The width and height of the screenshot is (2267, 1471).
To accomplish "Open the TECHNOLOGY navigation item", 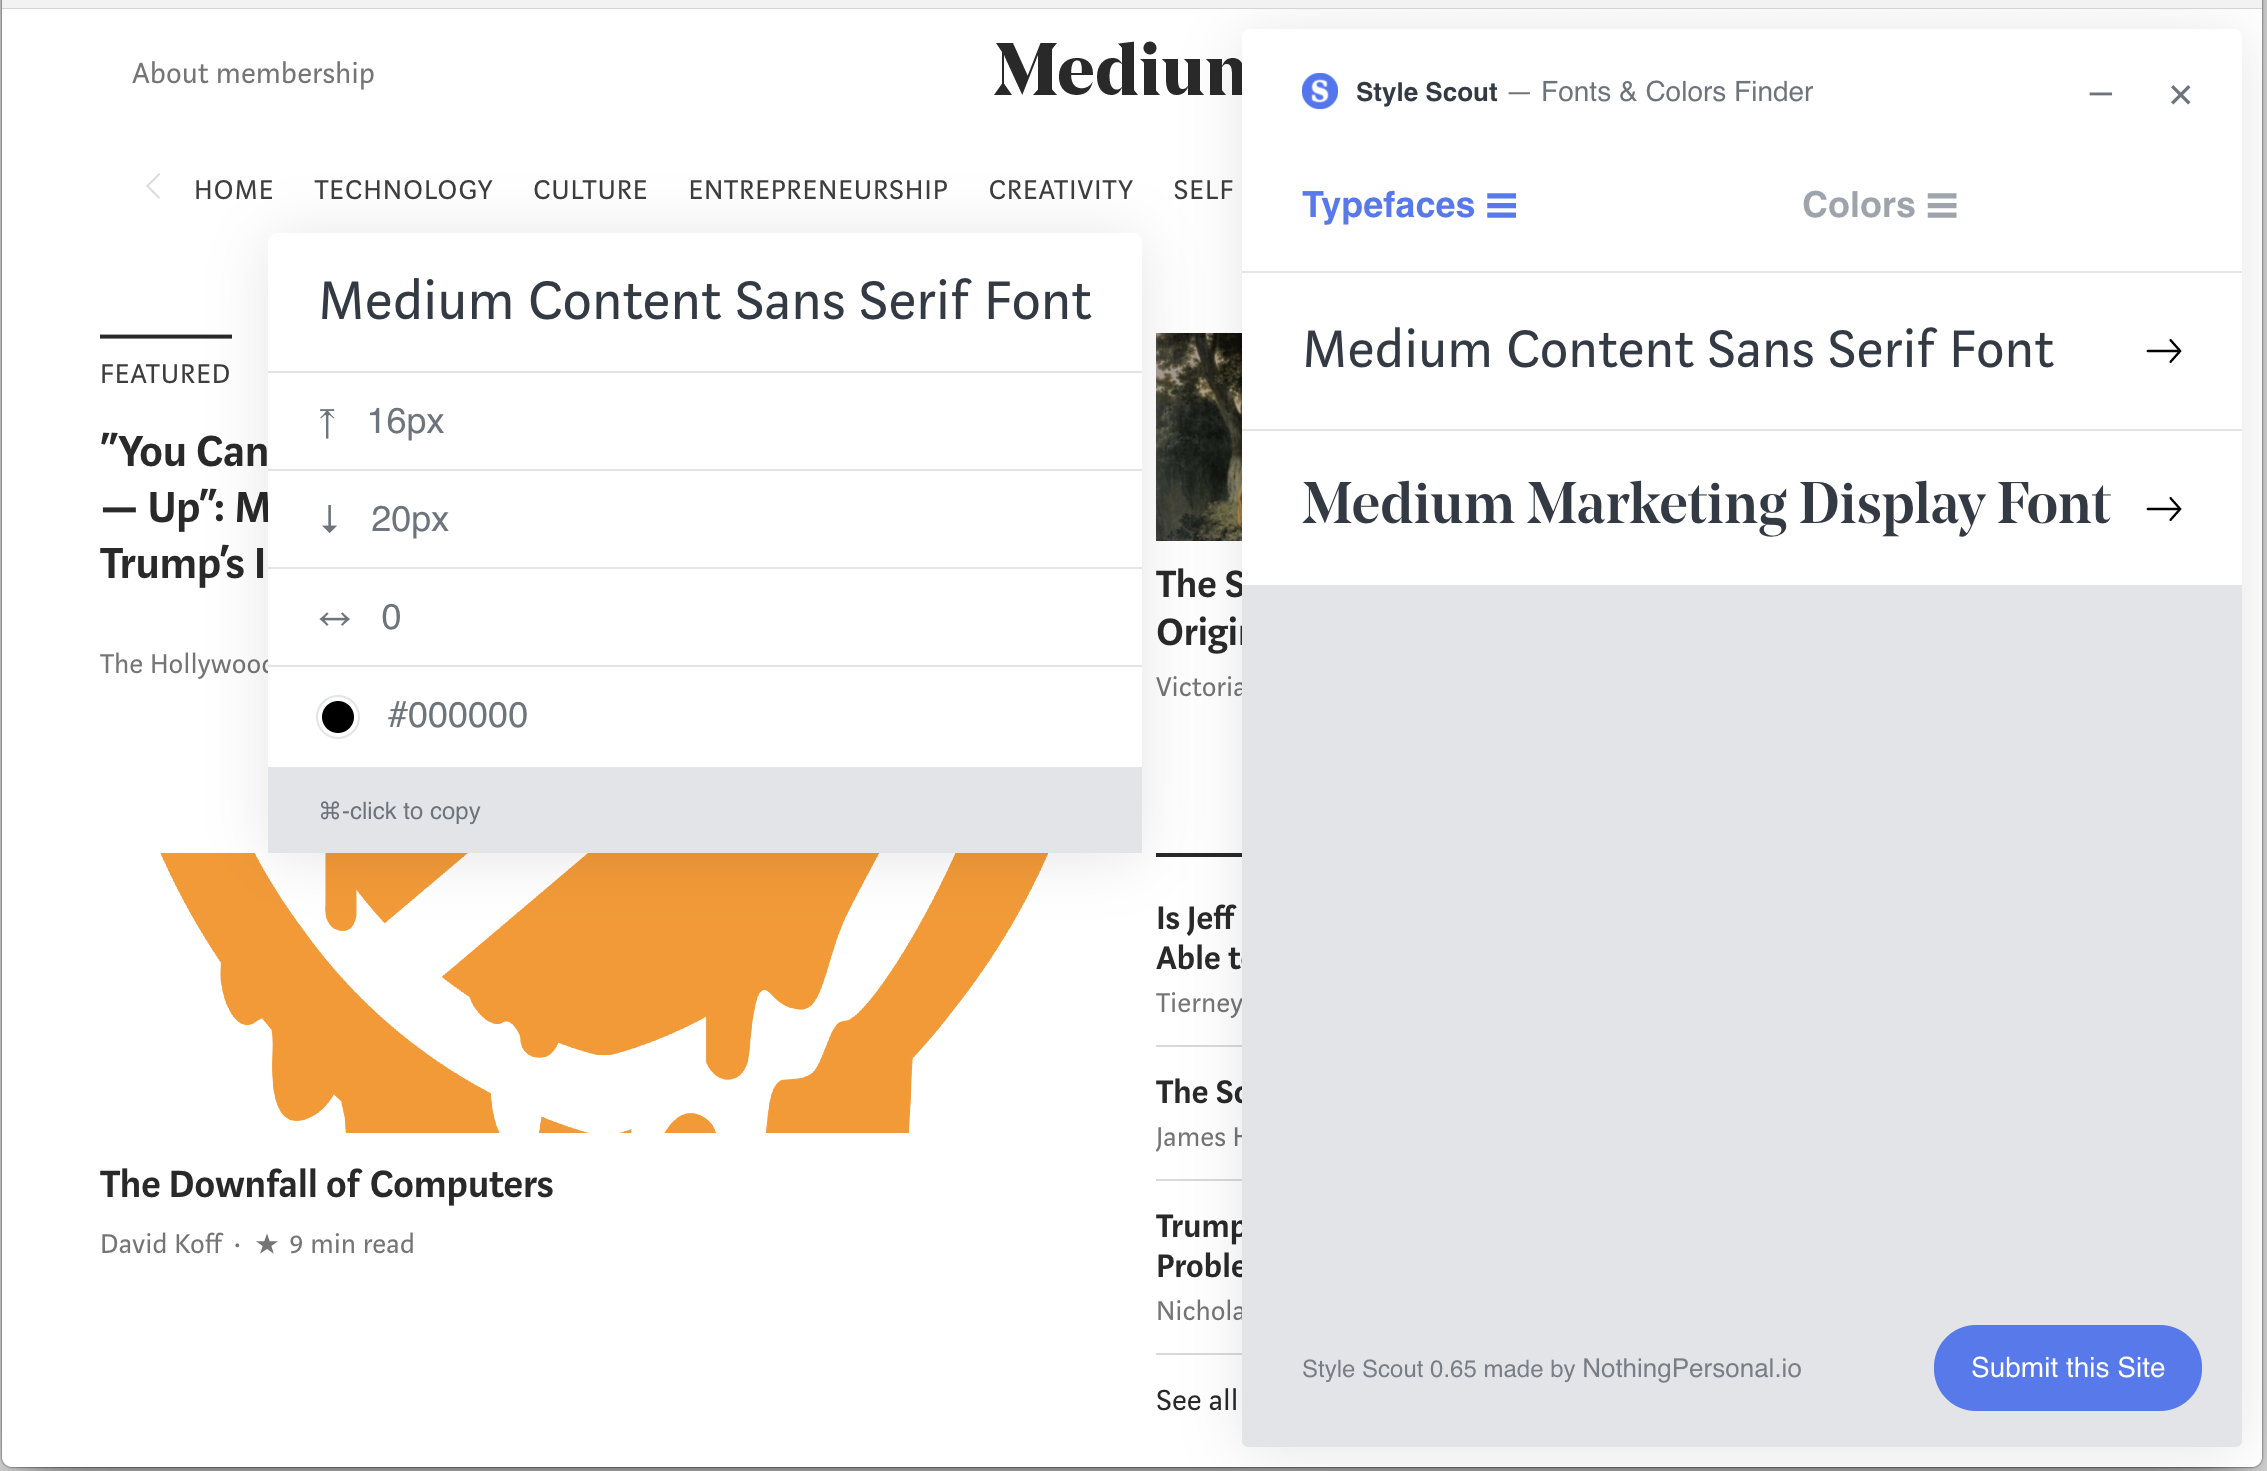I will (x=403, y=190).
